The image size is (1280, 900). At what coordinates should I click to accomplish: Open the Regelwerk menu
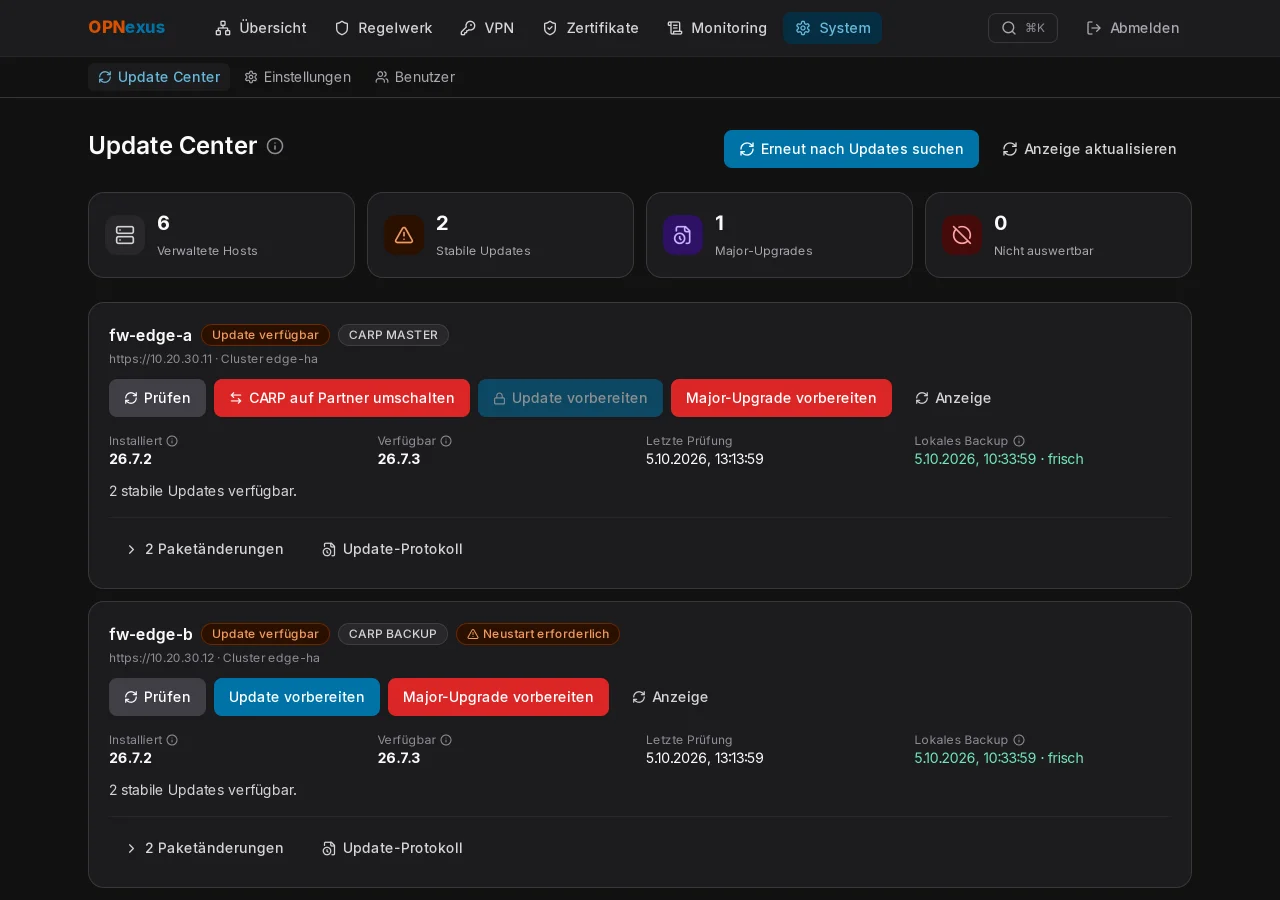[x=383, y=28]
